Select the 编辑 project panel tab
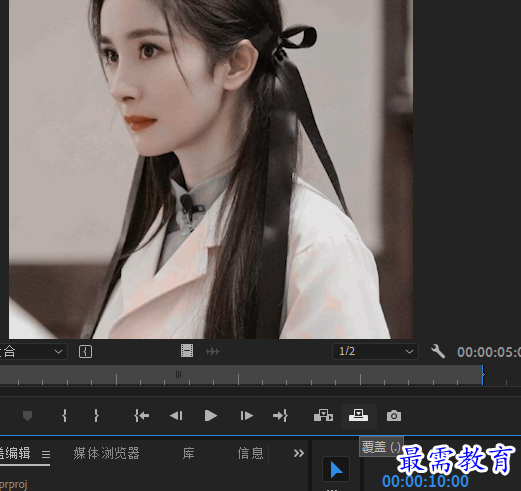The height and width of the screenshot is (491, 521). click(15, 453)
